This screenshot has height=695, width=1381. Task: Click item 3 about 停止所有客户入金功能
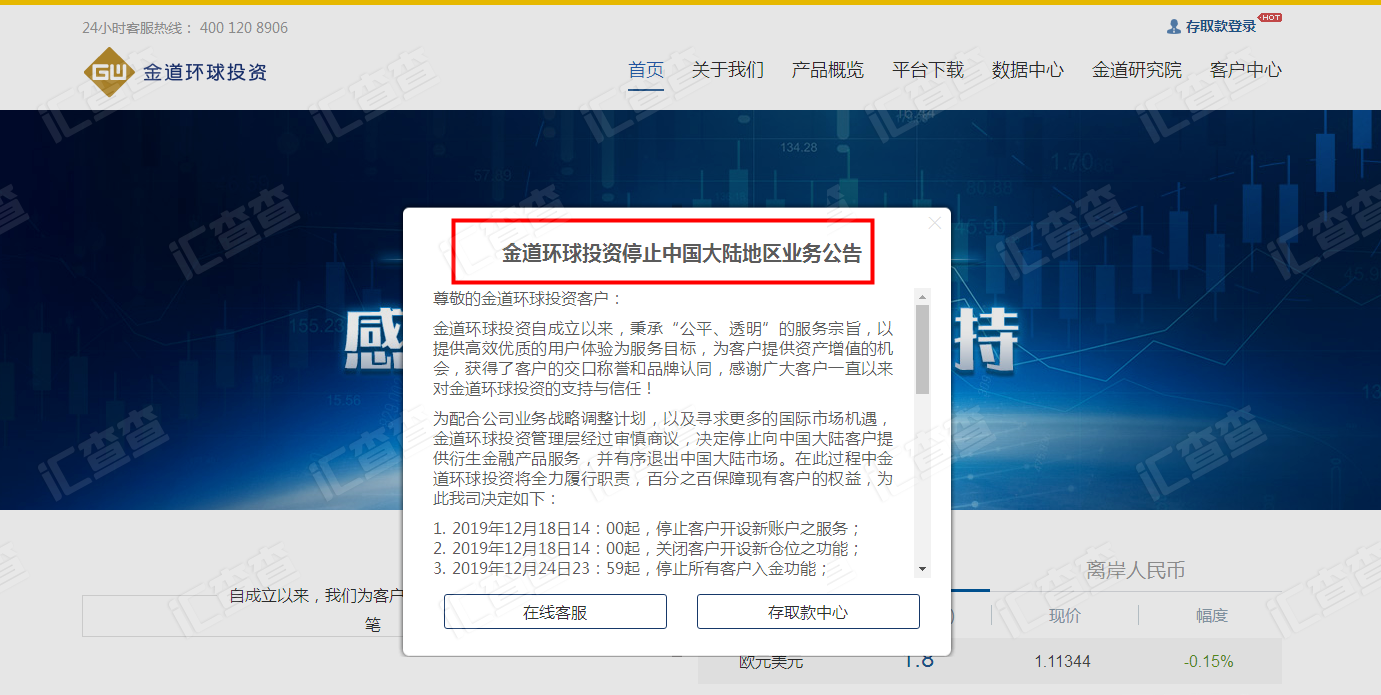(x=631, y=569)
